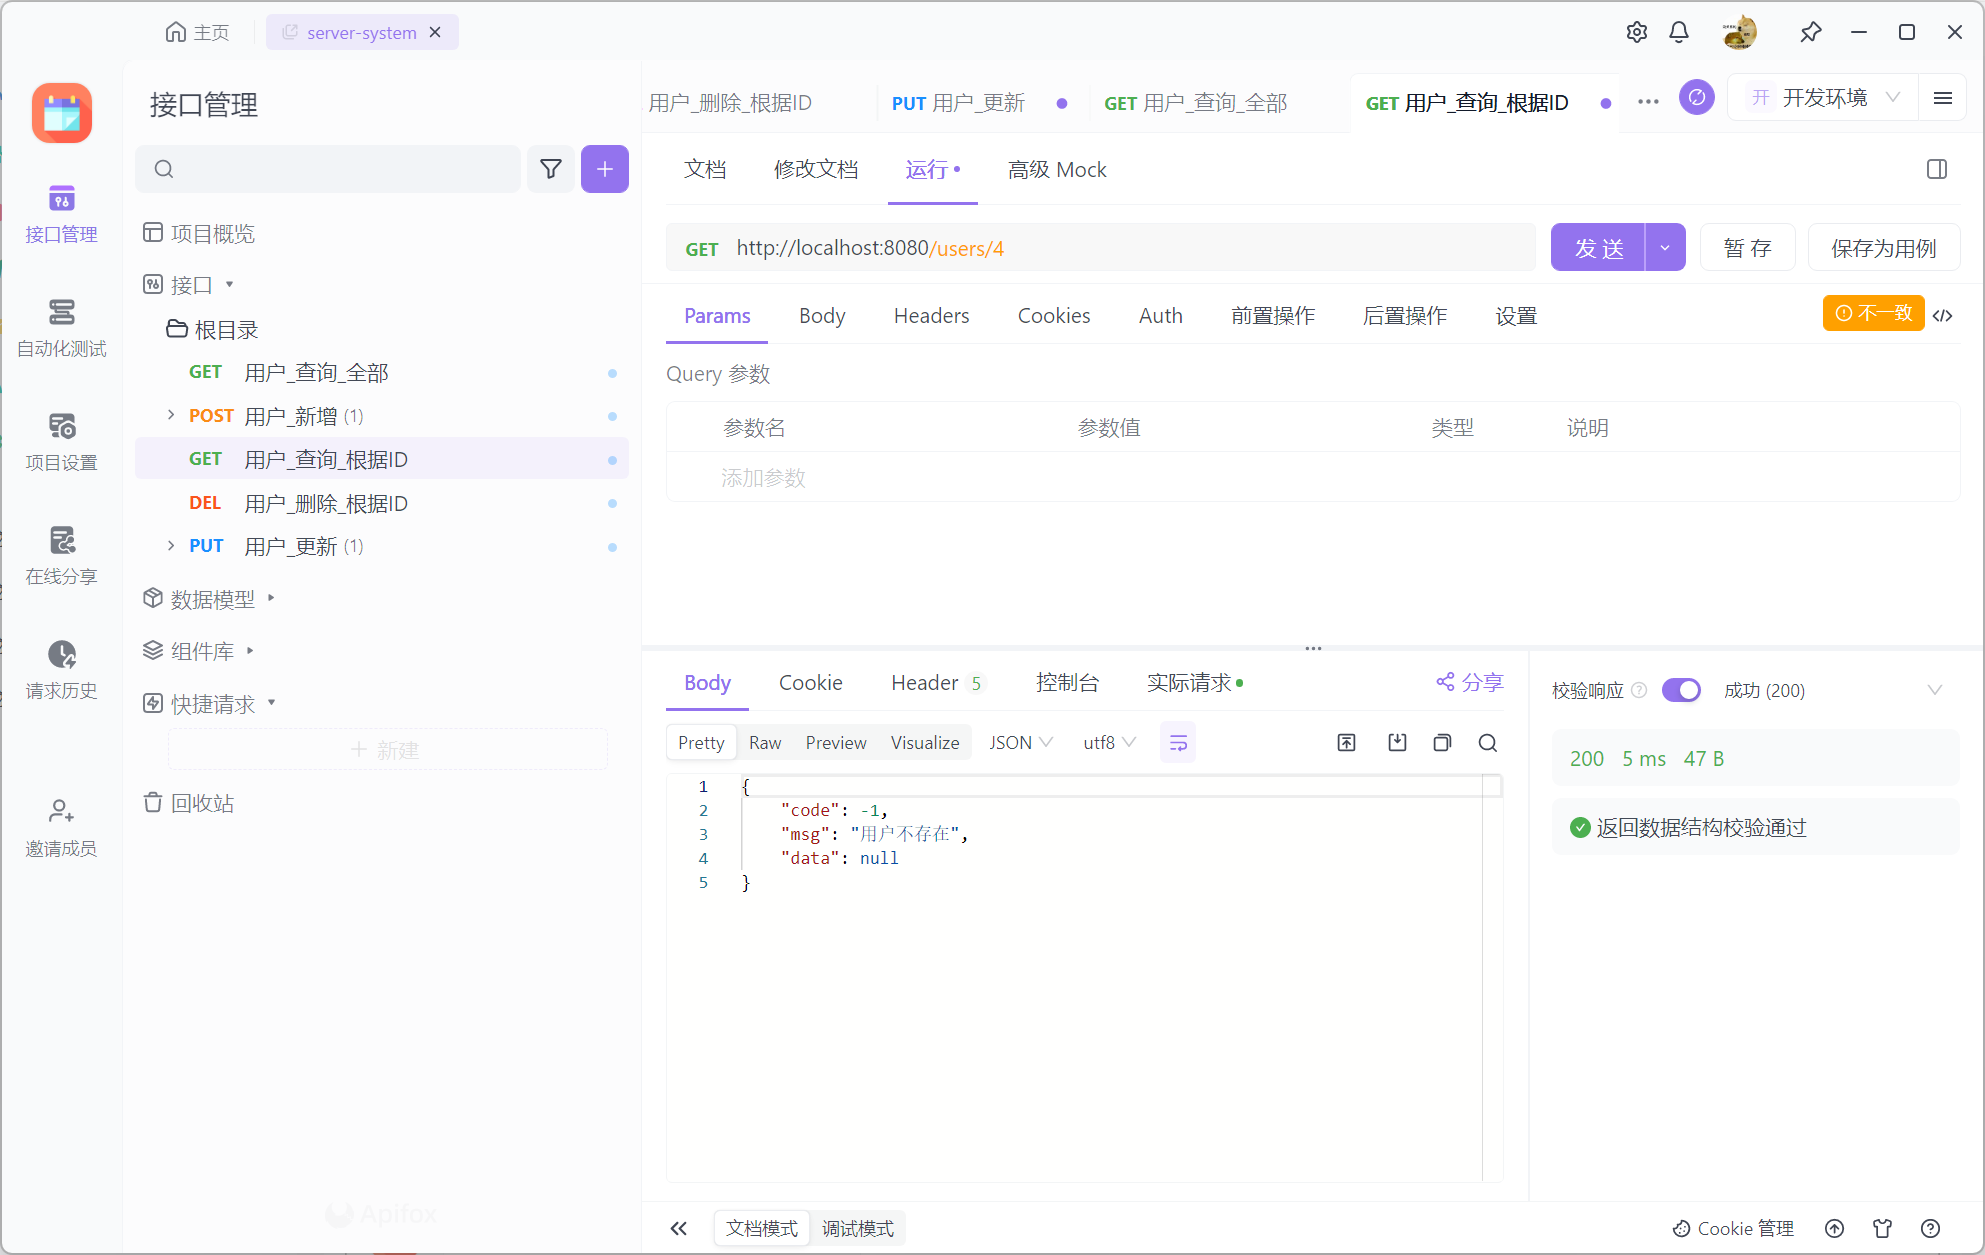Expand the PUT 用户_更新 tree item
Image resolution: width=1985 pixels, height=1255 pixels.
click(x=171, y=545)
